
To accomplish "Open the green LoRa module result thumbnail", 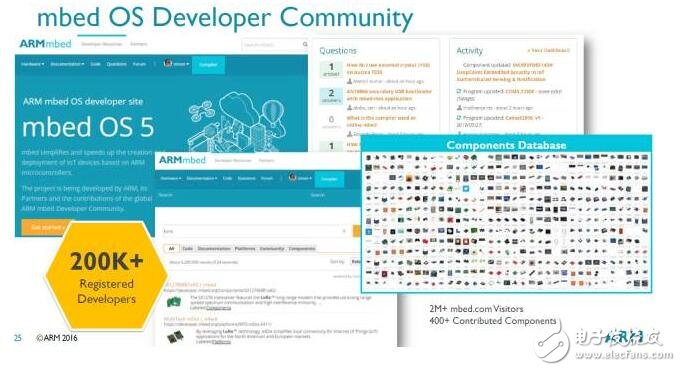I will 174,301.
